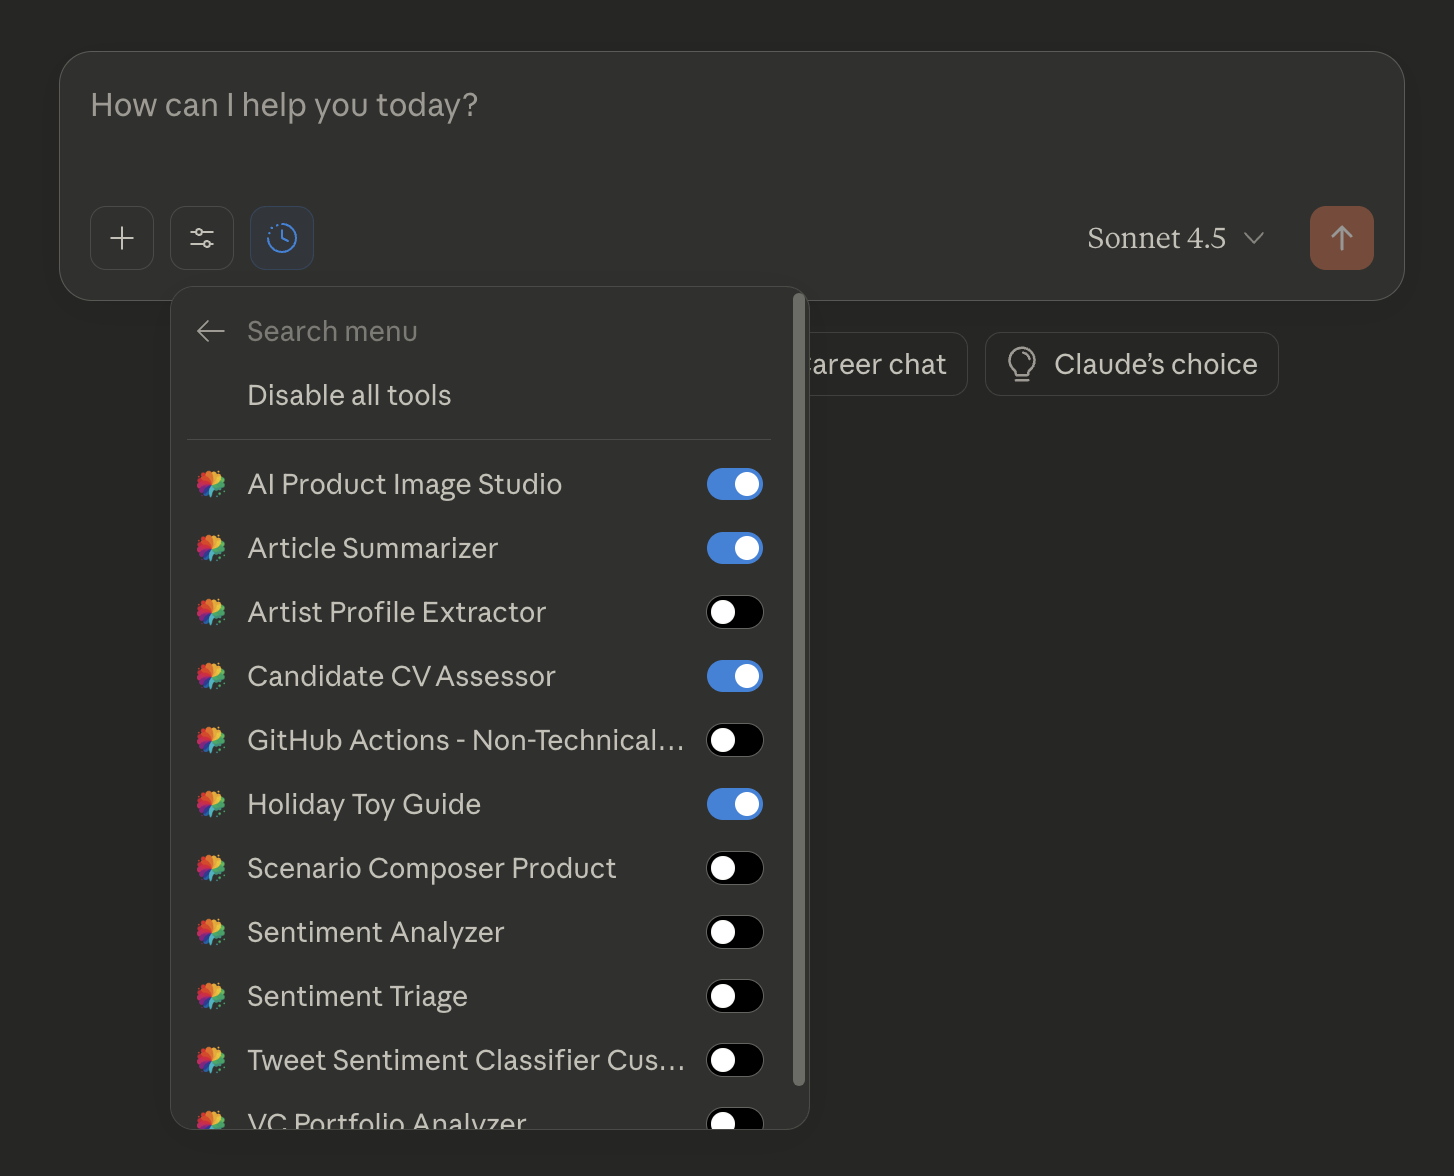Image resolution: width=1454 pixels, height=1176 pixels.
Task: Click the back arrow beside Search menu
Action: pyautogui.click(x=211, y=331)
